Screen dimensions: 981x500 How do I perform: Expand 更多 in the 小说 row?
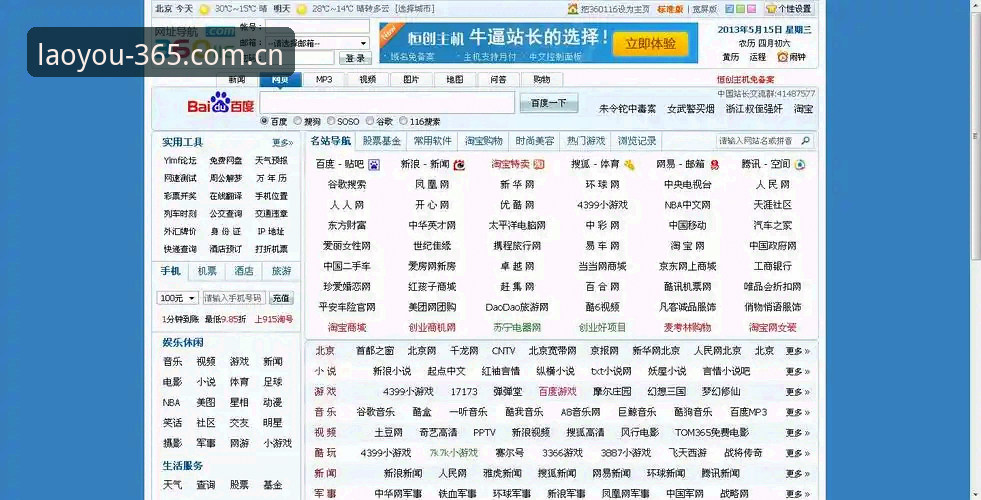[798, 371]
